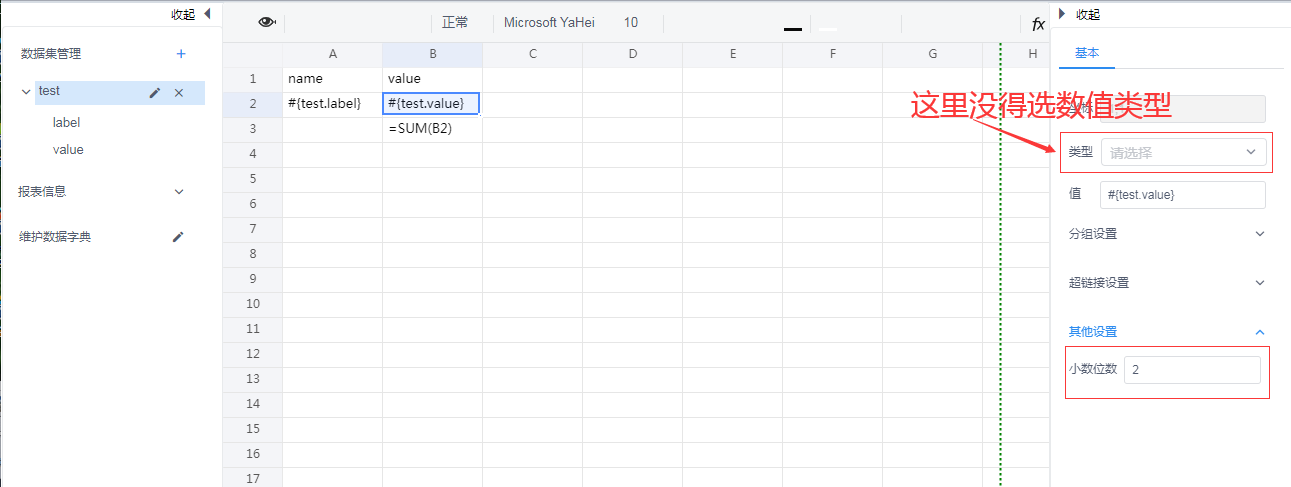Select cell B1 containing value
Viewport: 1291px width, 487px height.
(432, 79)
